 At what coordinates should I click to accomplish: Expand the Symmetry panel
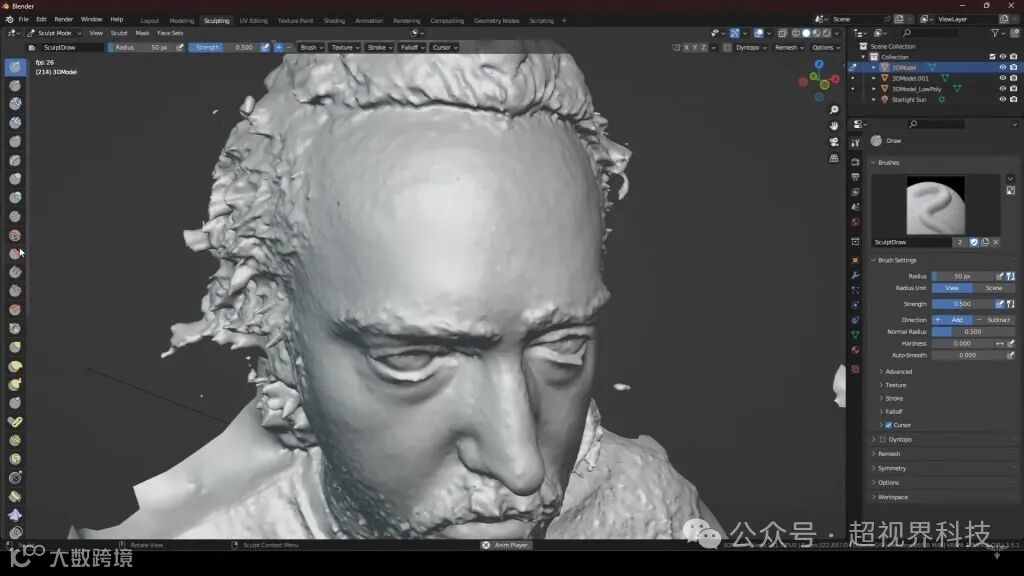click(891, 468)
